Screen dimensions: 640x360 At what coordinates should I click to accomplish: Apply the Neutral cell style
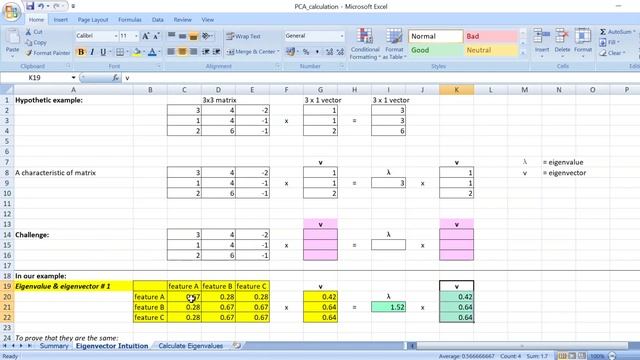point(491,50)
